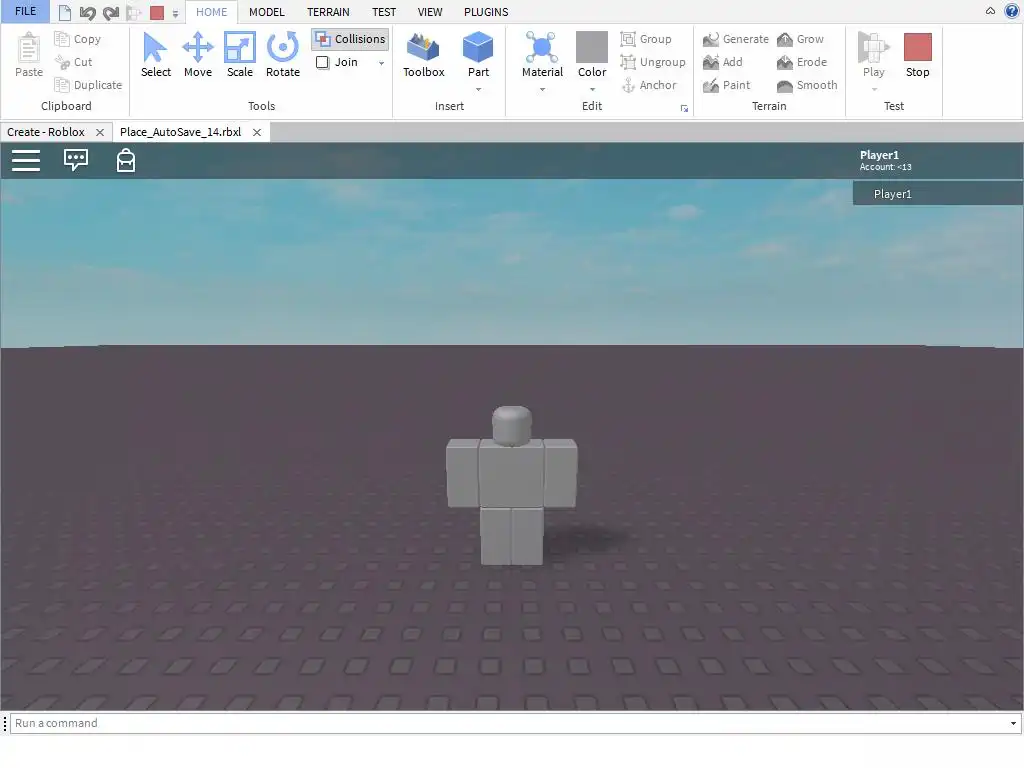Switch to the TEST ribbon tab
The width and height of the screenshot is (1024, 768).
384,12
